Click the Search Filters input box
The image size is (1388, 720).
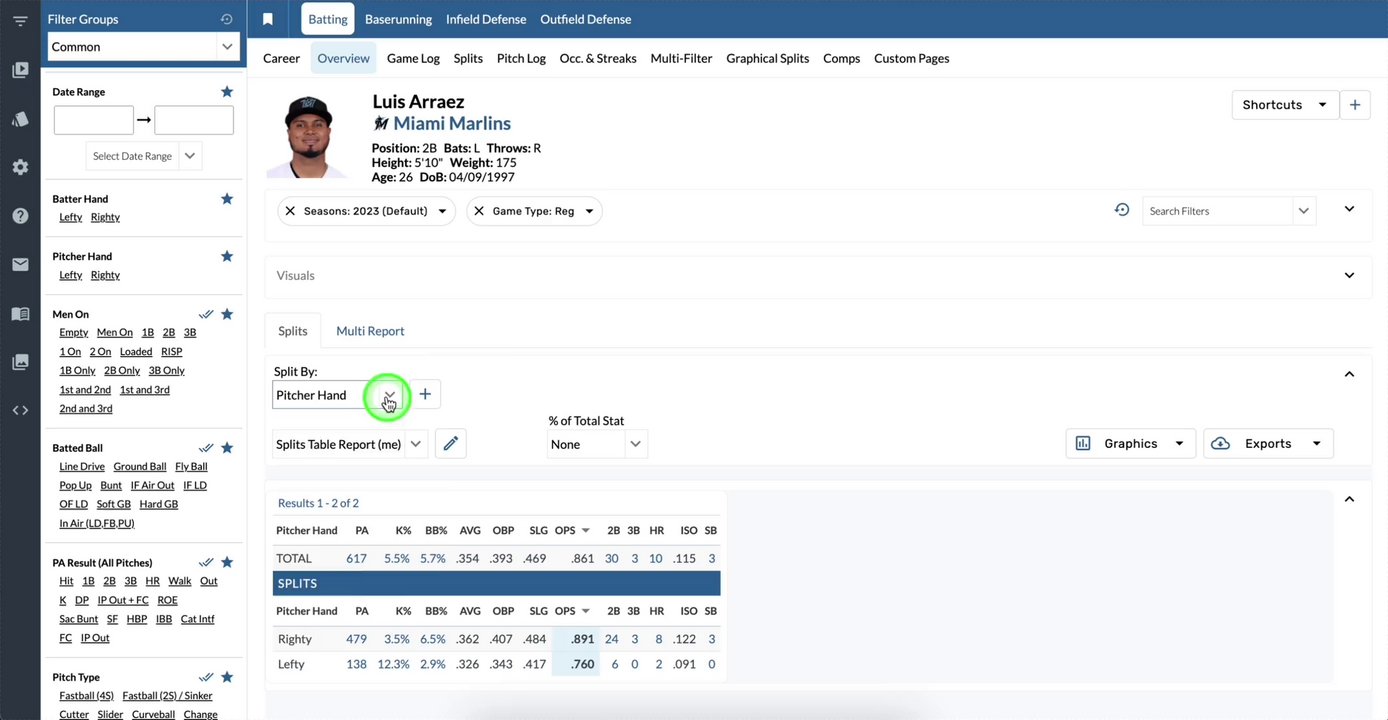[1218, 211]
